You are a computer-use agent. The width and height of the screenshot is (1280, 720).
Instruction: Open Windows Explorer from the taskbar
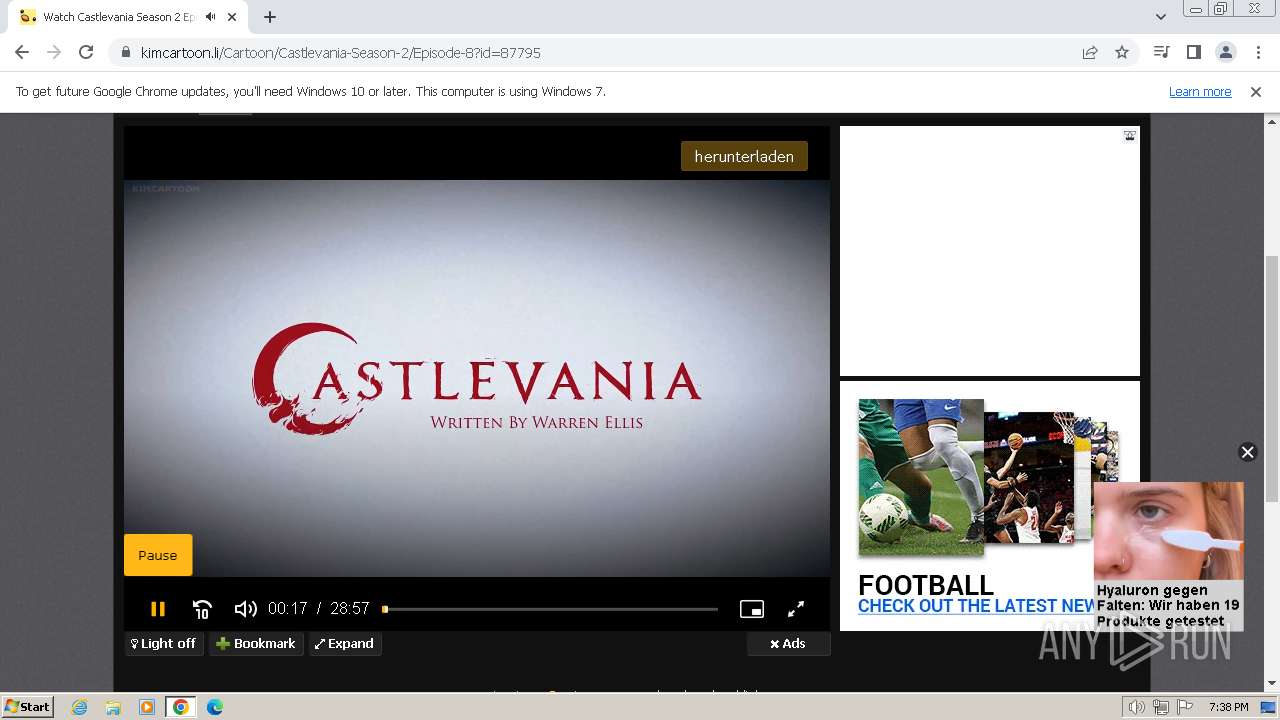click(113, 707)
